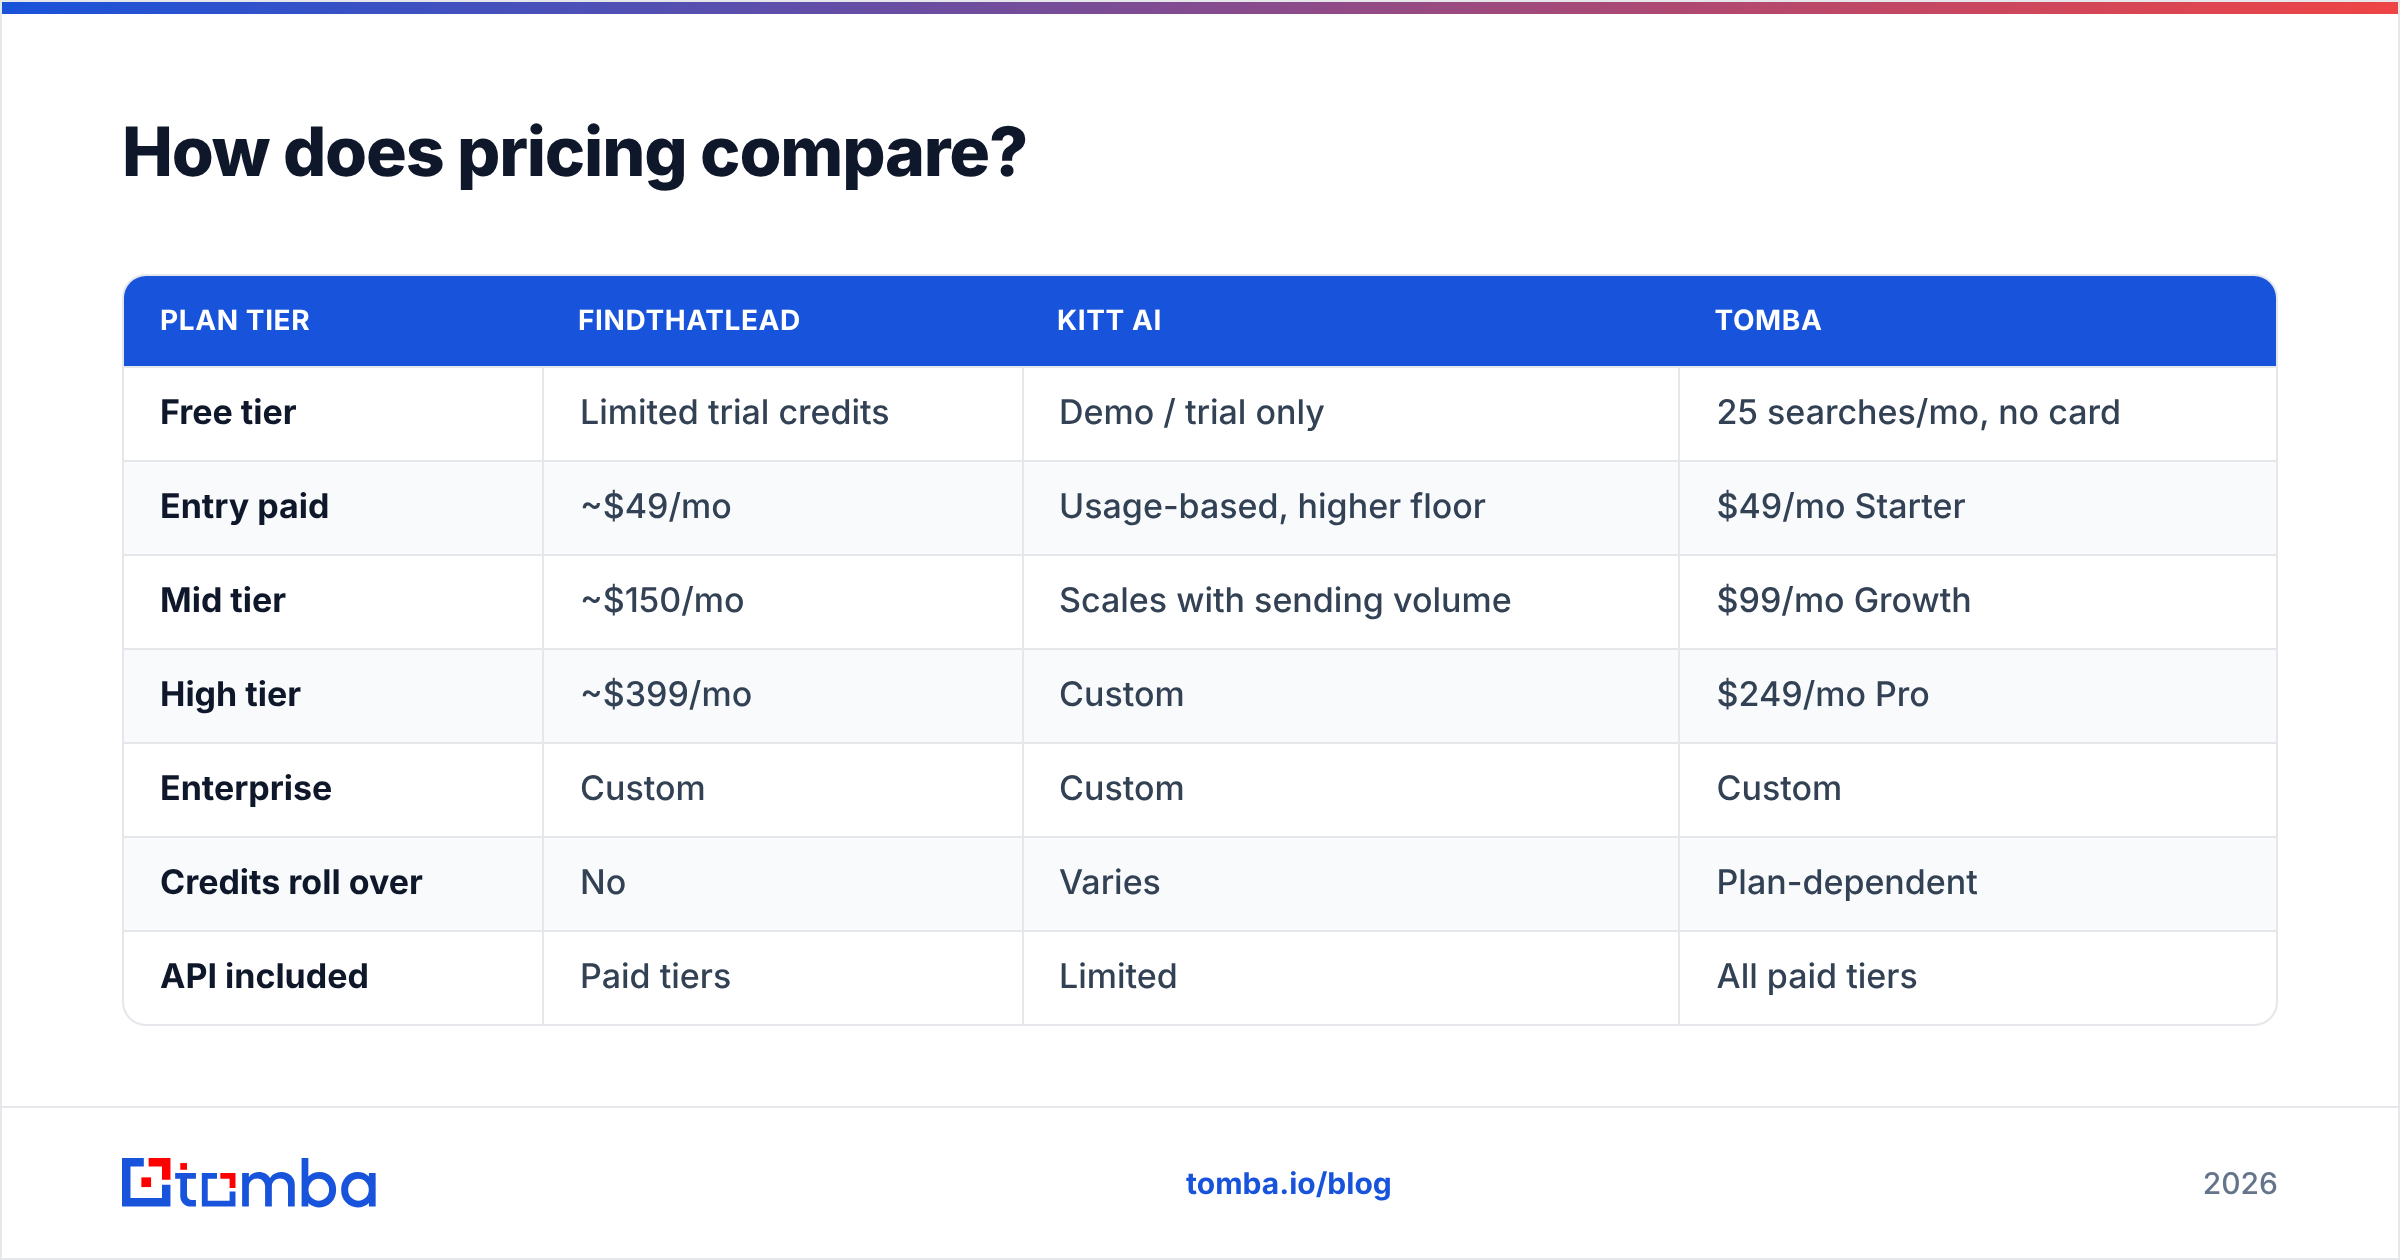
Task: Select the 'Free tier' row label
Action: tap(228, 412)
